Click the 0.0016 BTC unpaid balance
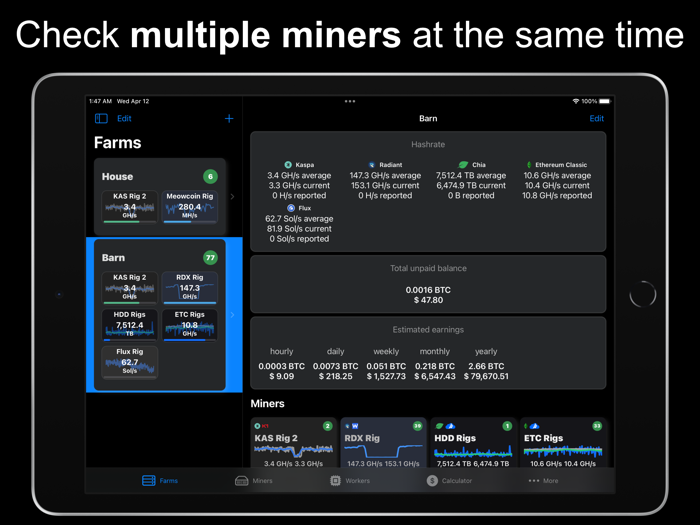700x525 pixels. tap(428, 290)
